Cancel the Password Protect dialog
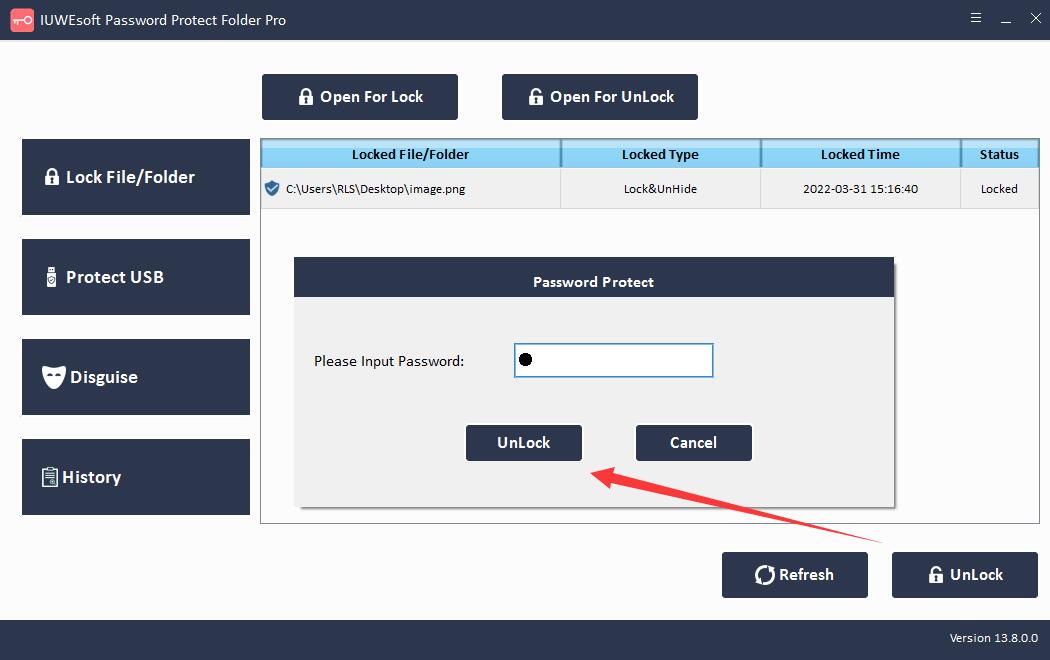1050x660 pixels. 693,442
